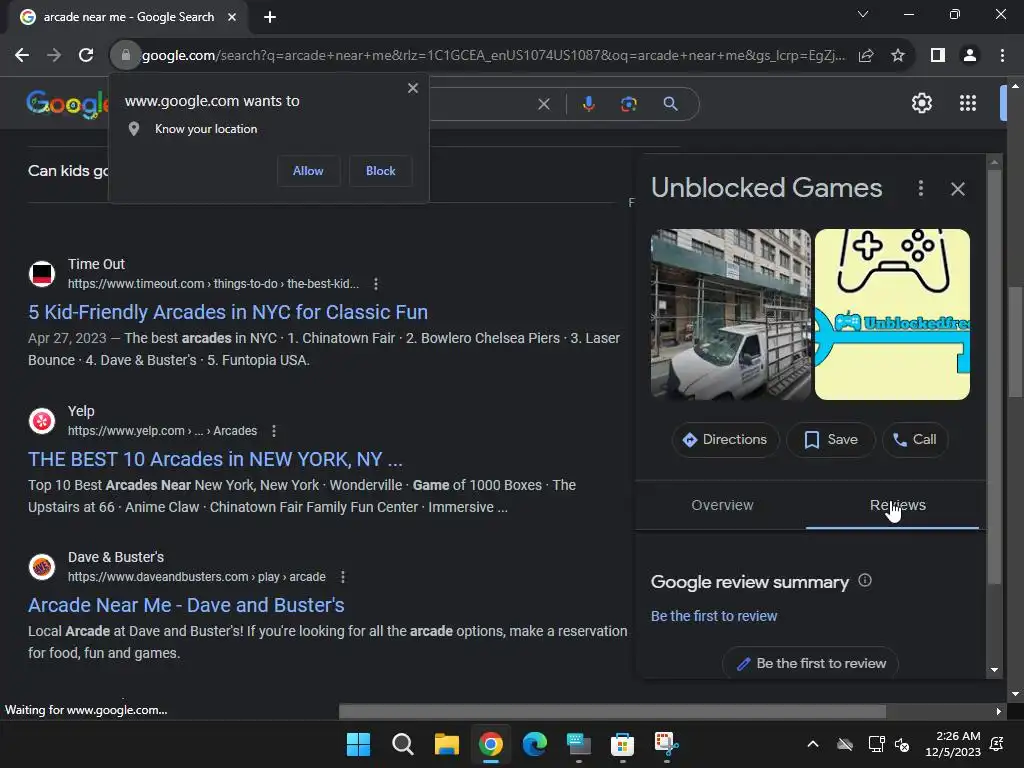This screenshot has height=768, width=1024.
Task: Open Microsoft Edge from the taskbar
Action: click(534, 744)
